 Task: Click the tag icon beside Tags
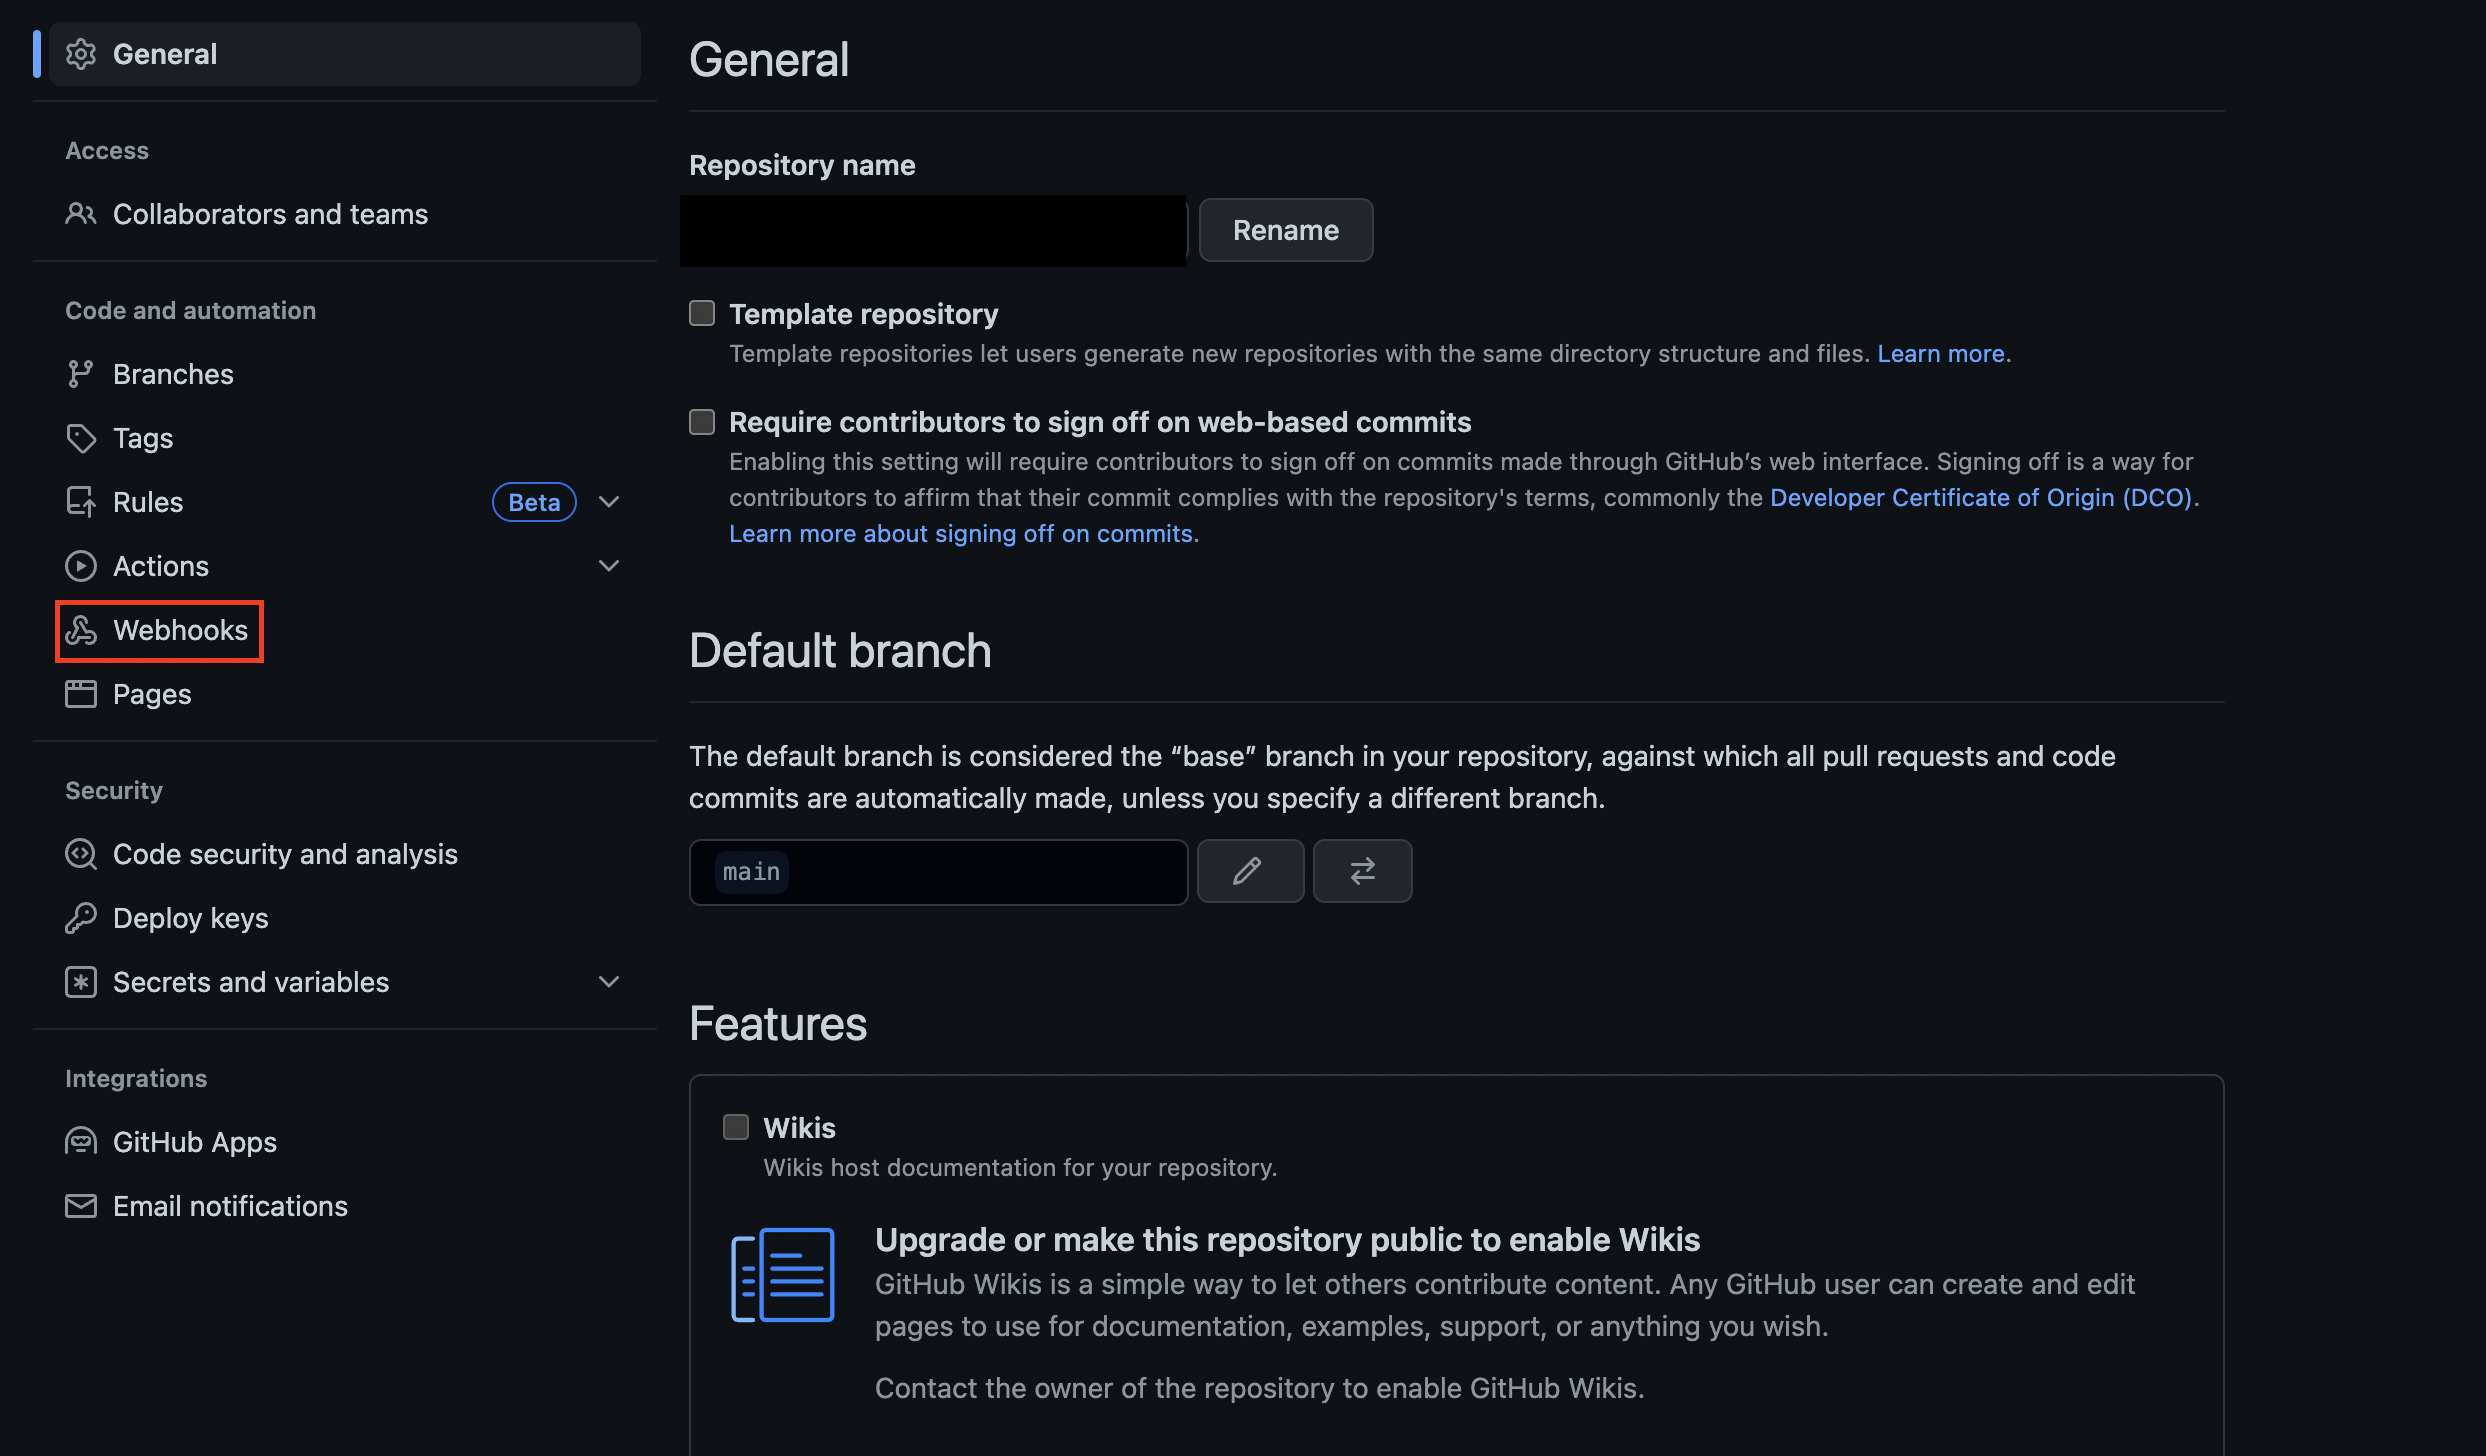pos(81,438)
